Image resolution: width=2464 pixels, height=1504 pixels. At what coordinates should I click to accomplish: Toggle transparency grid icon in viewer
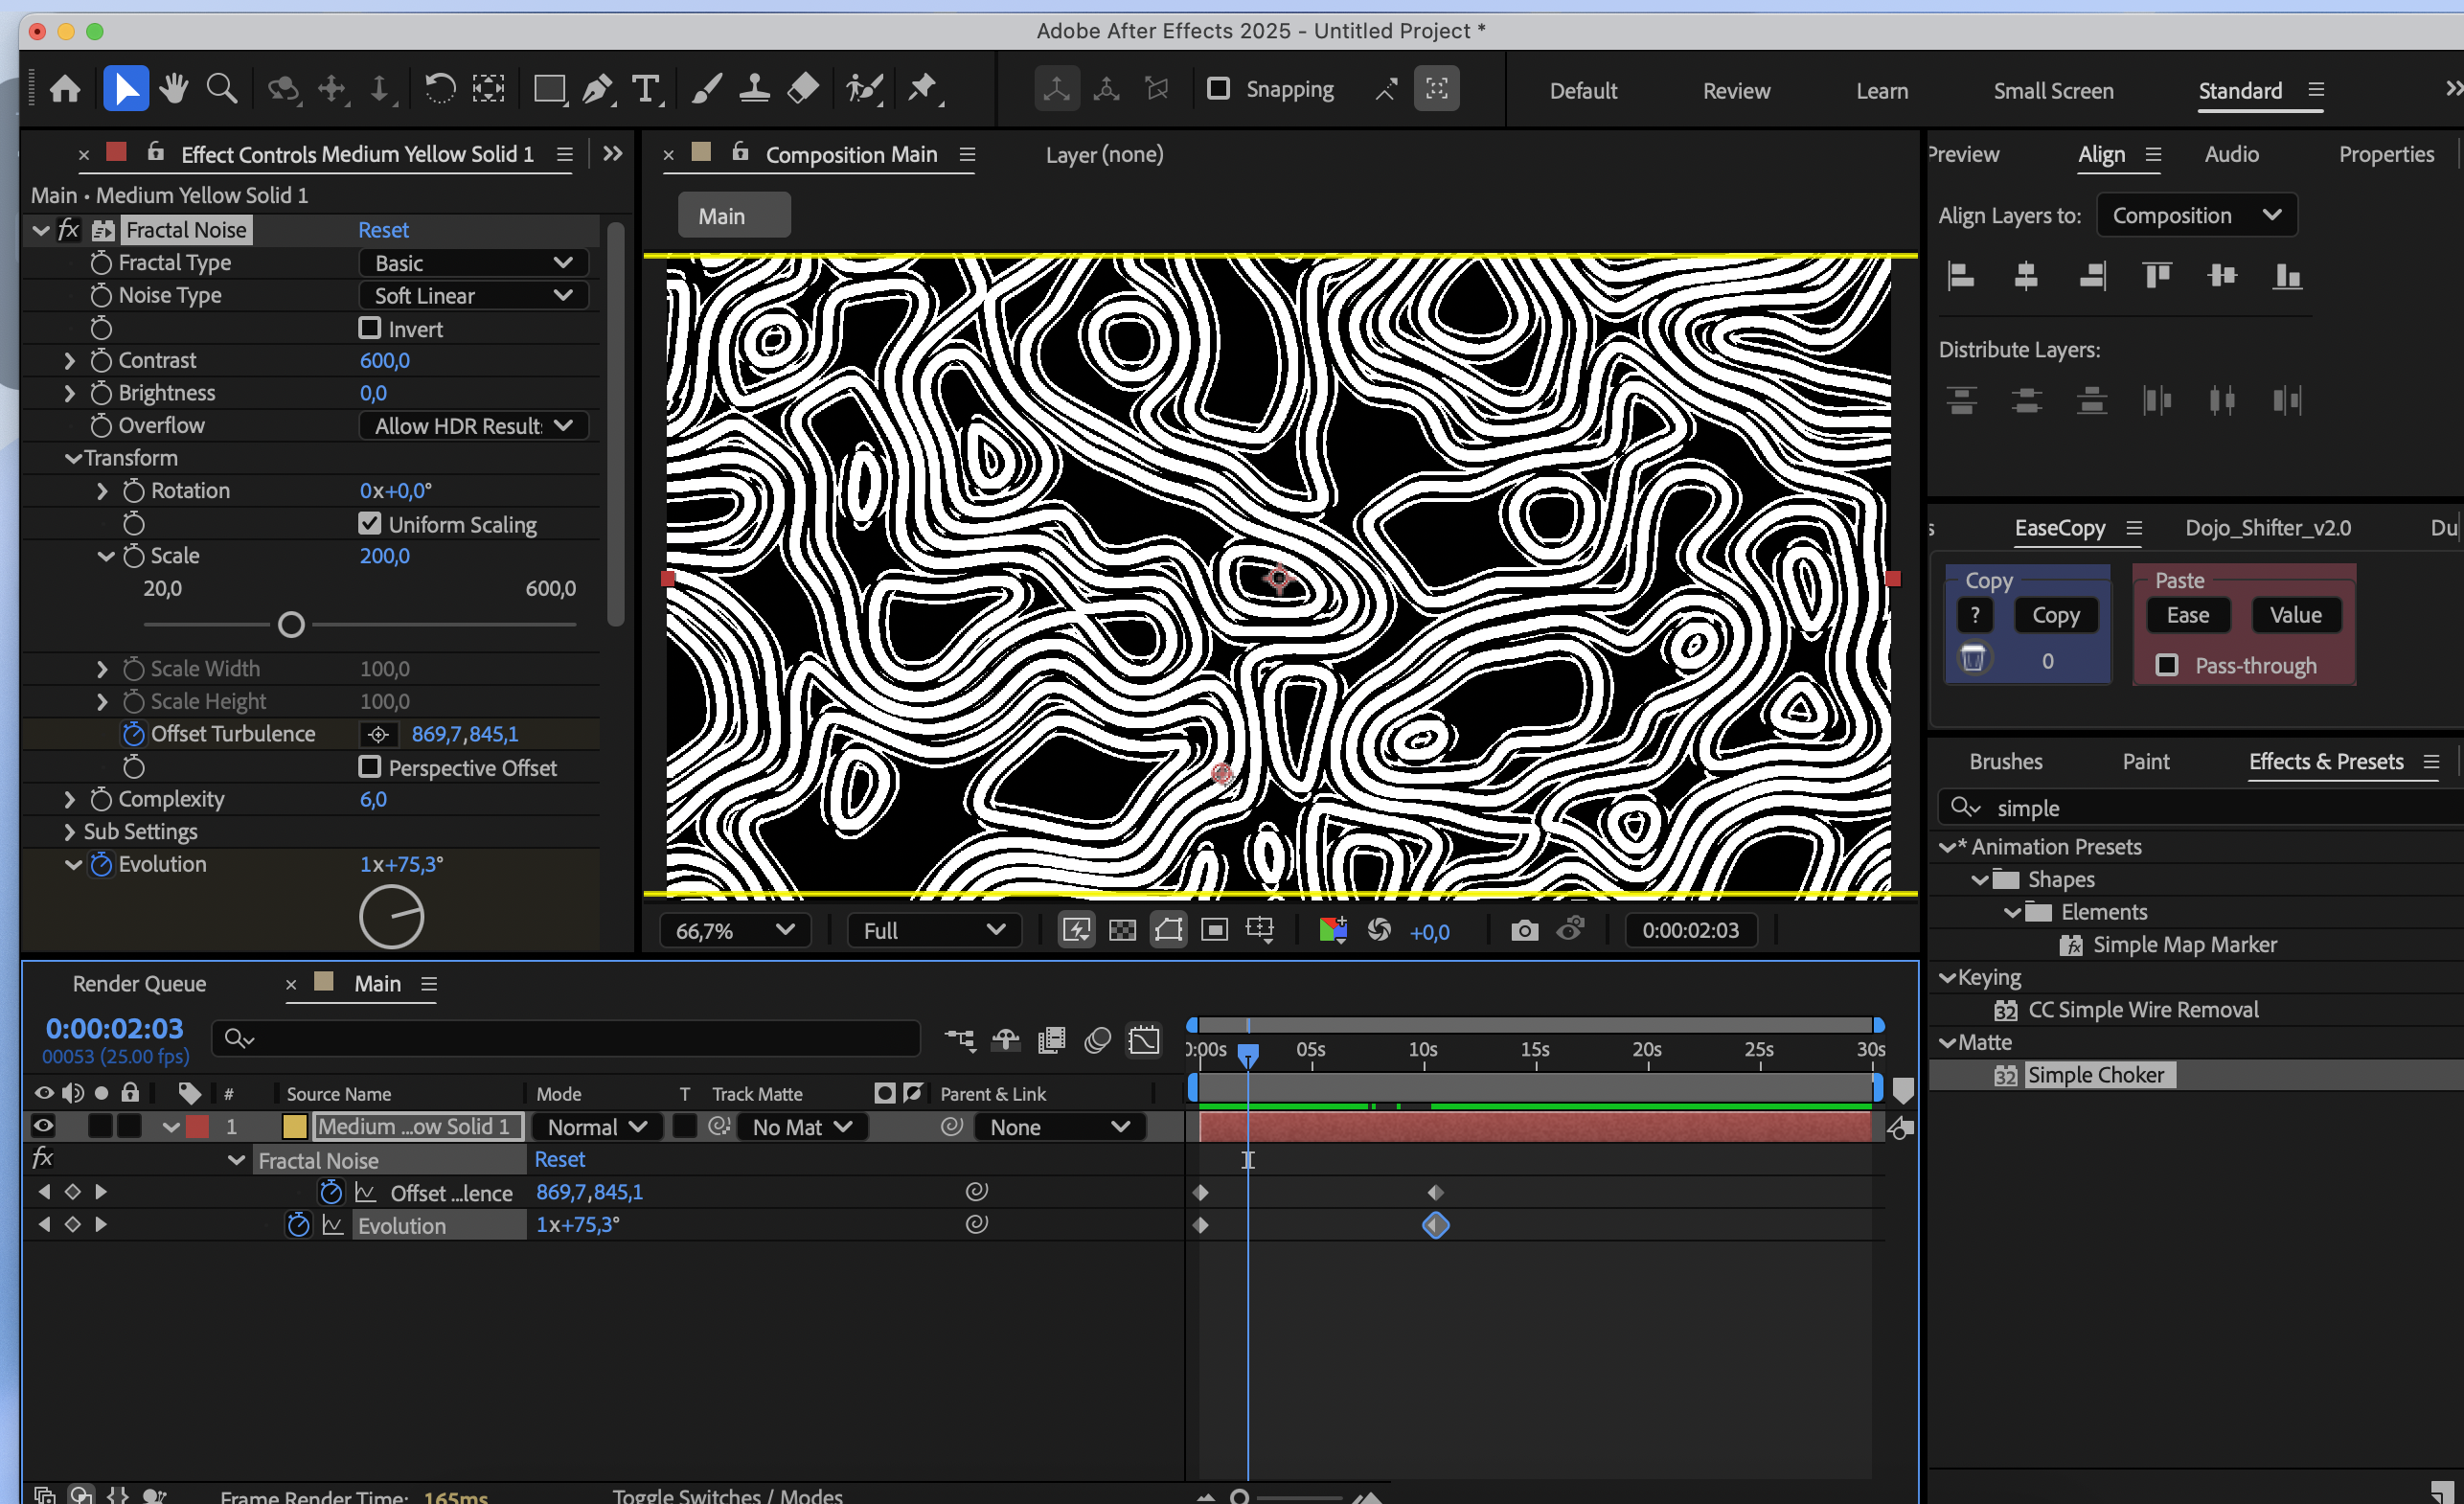pos(1123,931)
